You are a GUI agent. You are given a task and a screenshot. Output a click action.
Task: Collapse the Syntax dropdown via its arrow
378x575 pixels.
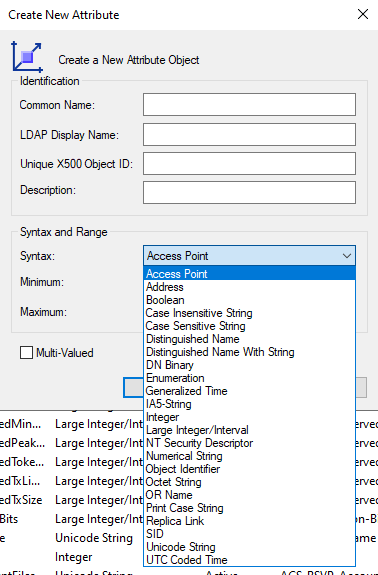tap(346, 256)
